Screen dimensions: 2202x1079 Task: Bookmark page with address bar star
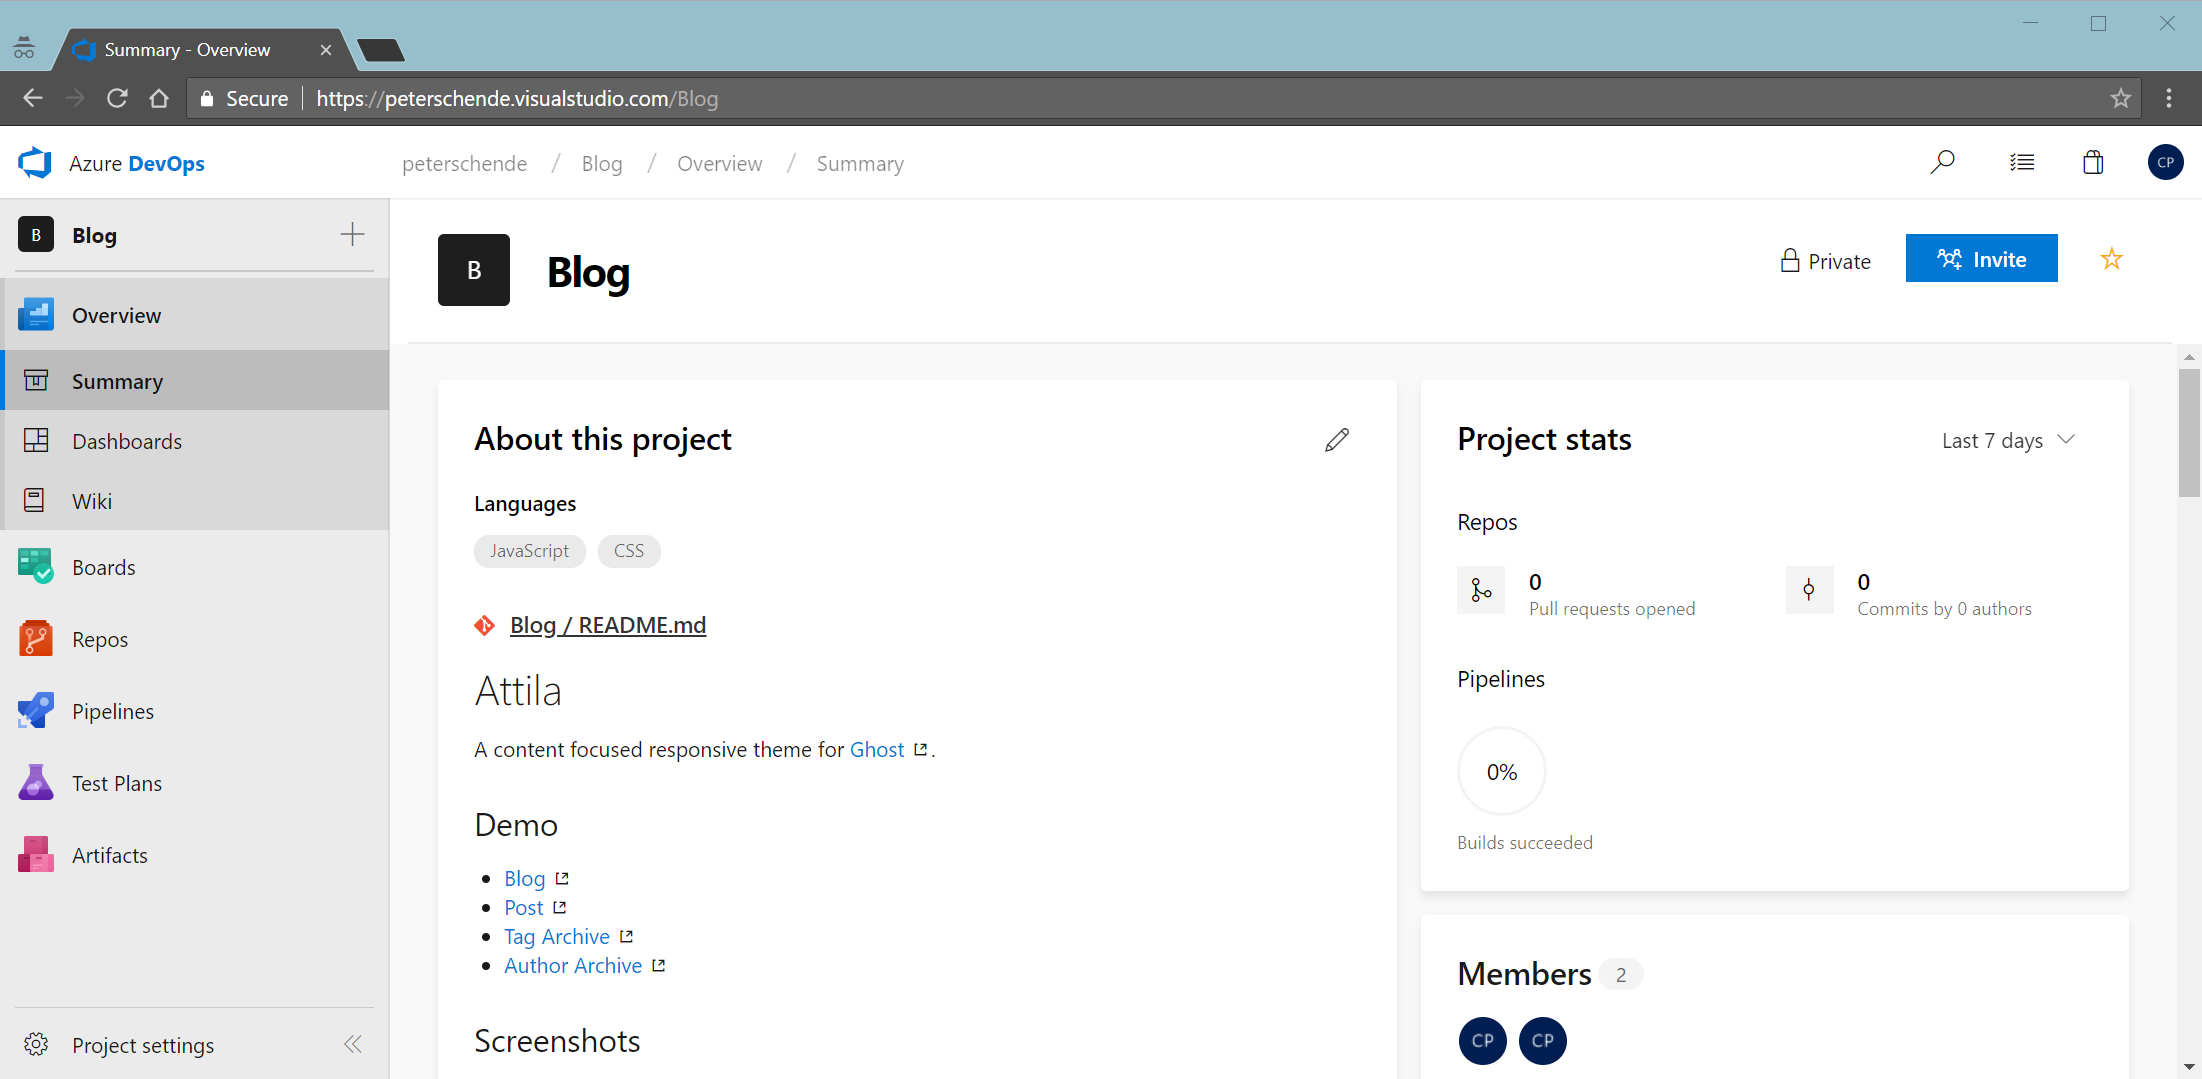pos(2120,98)
